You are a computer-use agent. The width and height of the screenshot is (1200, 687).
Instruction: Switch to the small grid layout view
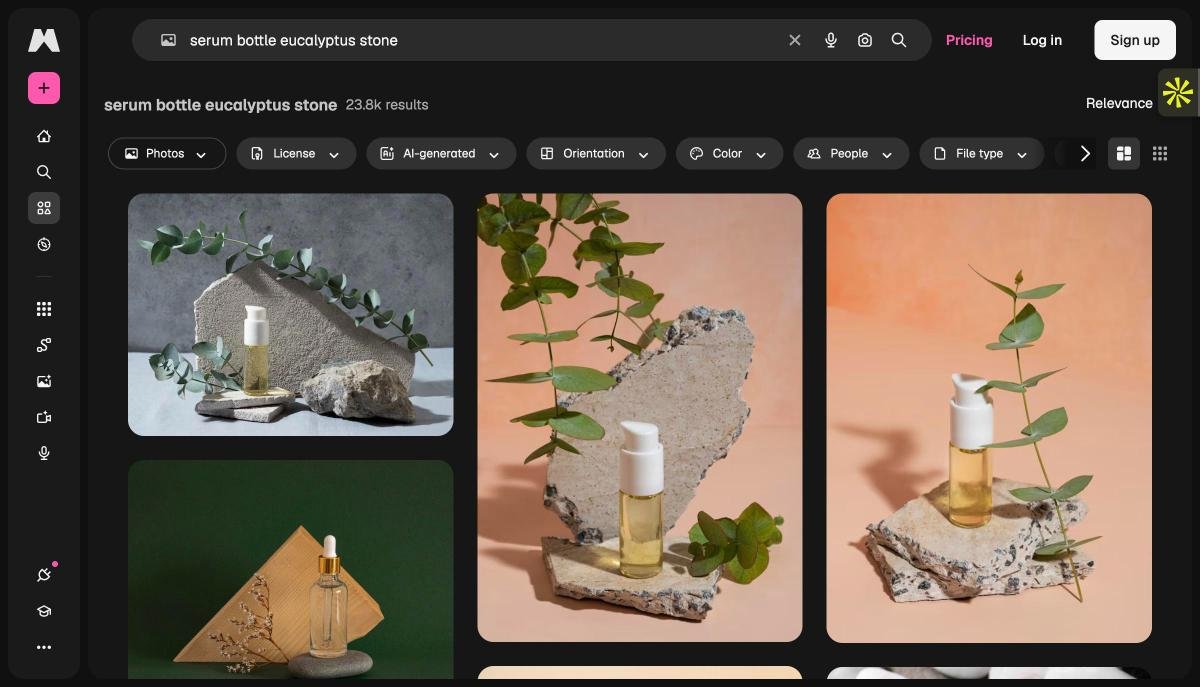coord(1160,153)
